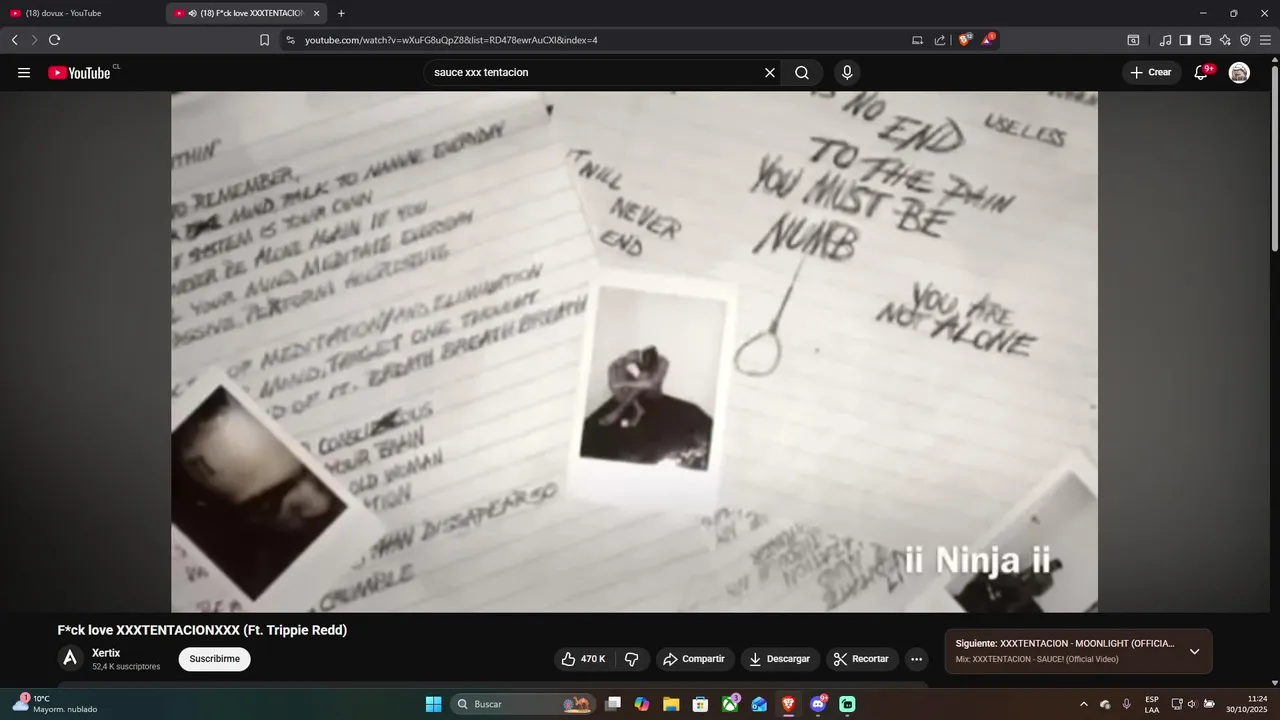Click the taskbar Buscar search box
Screen dimensions: 1280x720
(x=523, y=704)
